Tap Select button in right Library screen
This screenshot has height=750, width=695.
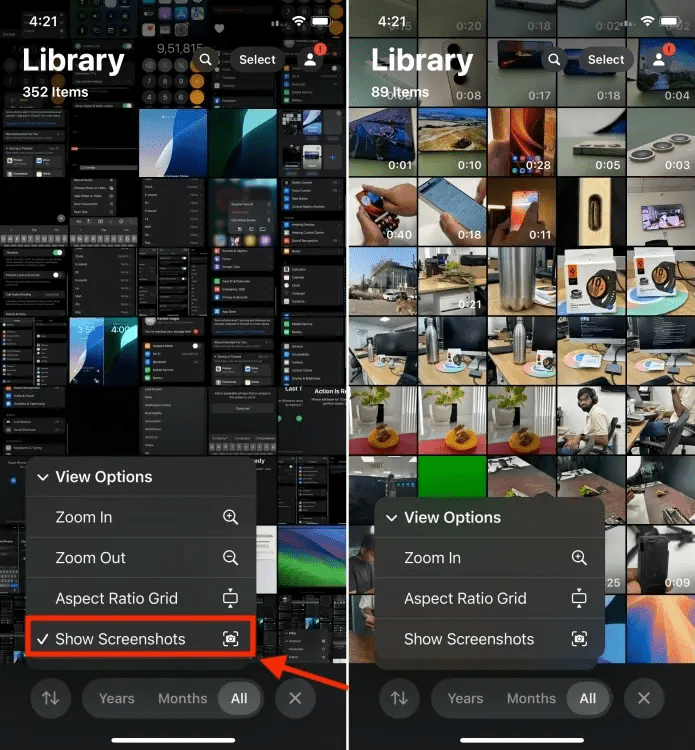(606, 60)
